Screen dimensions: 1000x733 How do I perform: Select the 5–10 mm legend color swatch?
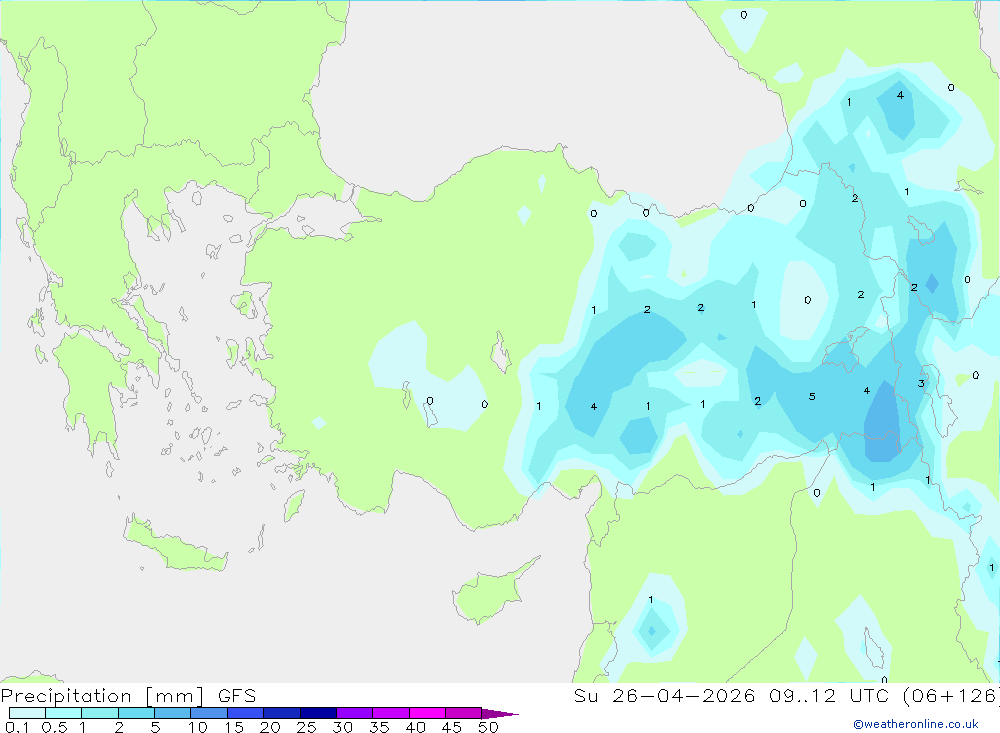pyautogui.click(x=173, y=713)
